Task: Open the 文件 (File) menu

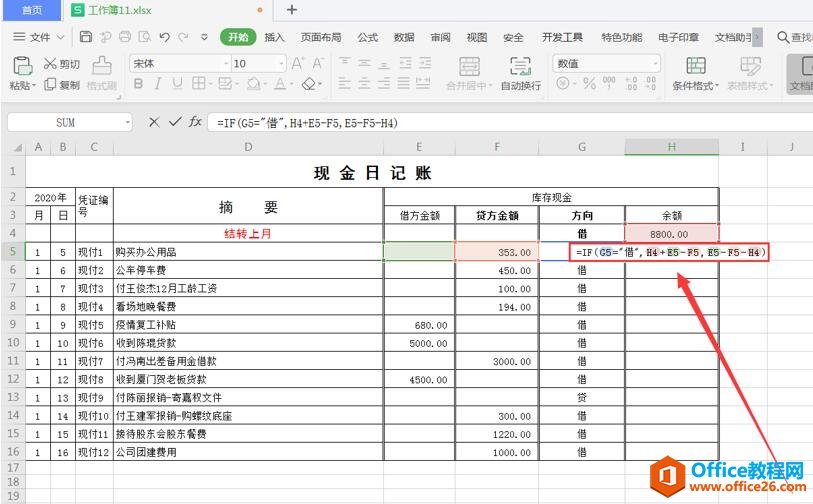Action: point(39,37)
